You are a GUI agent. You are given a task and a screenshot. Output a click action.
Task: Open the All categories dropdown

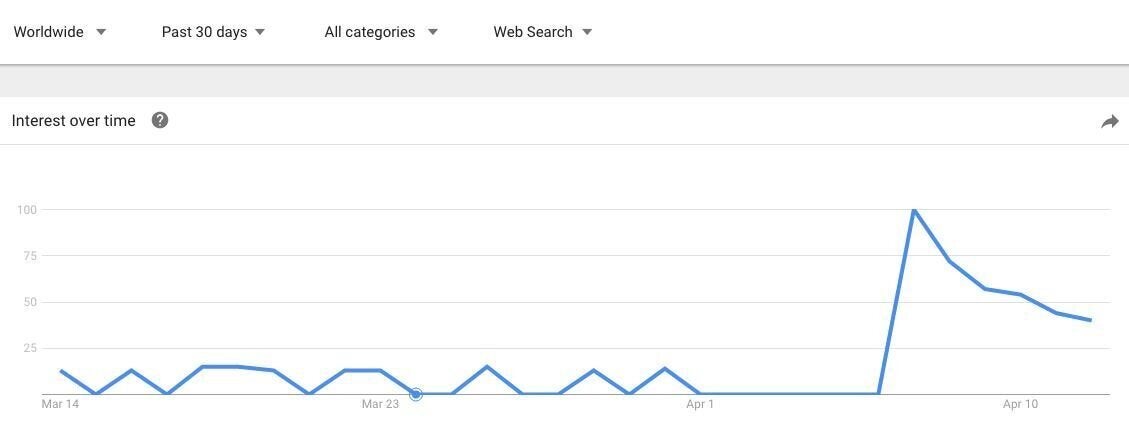(381, 32)
